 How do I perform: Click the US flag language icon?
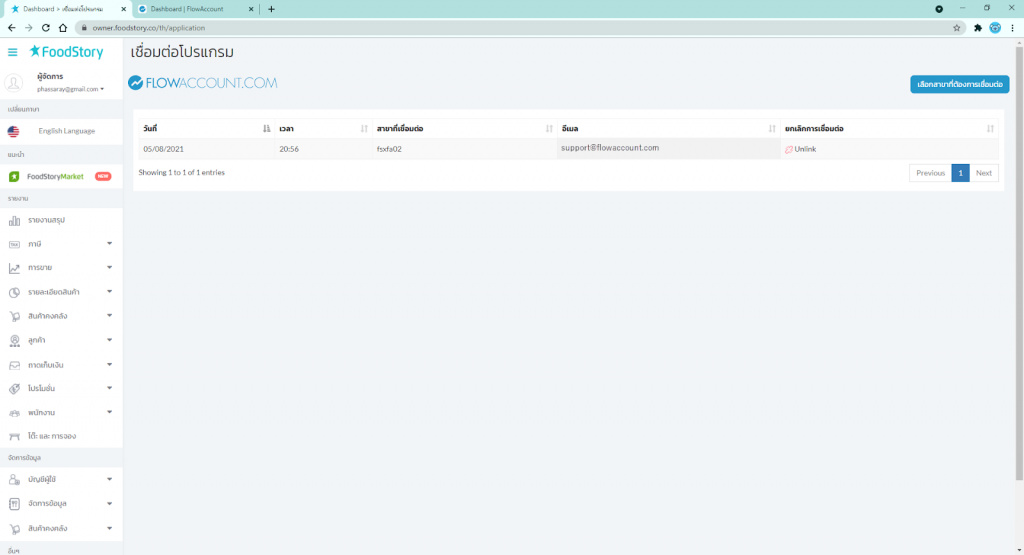coord(13,131)
